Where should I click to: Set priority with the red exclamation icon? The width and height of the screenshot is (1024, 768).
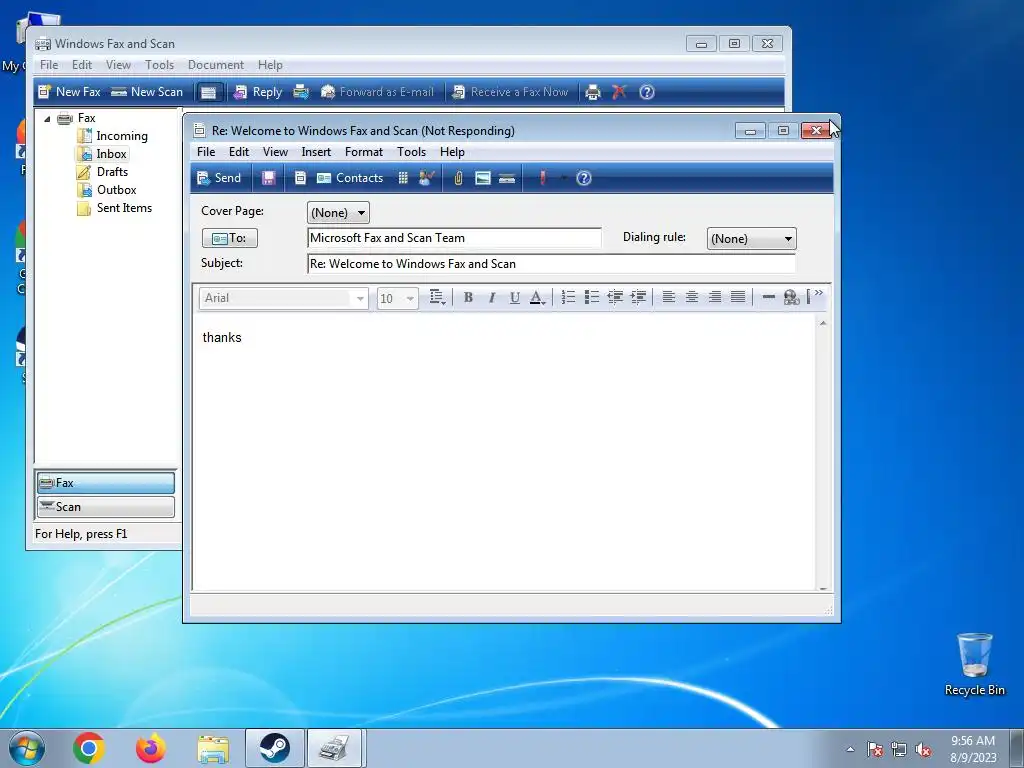pos(542,178)
